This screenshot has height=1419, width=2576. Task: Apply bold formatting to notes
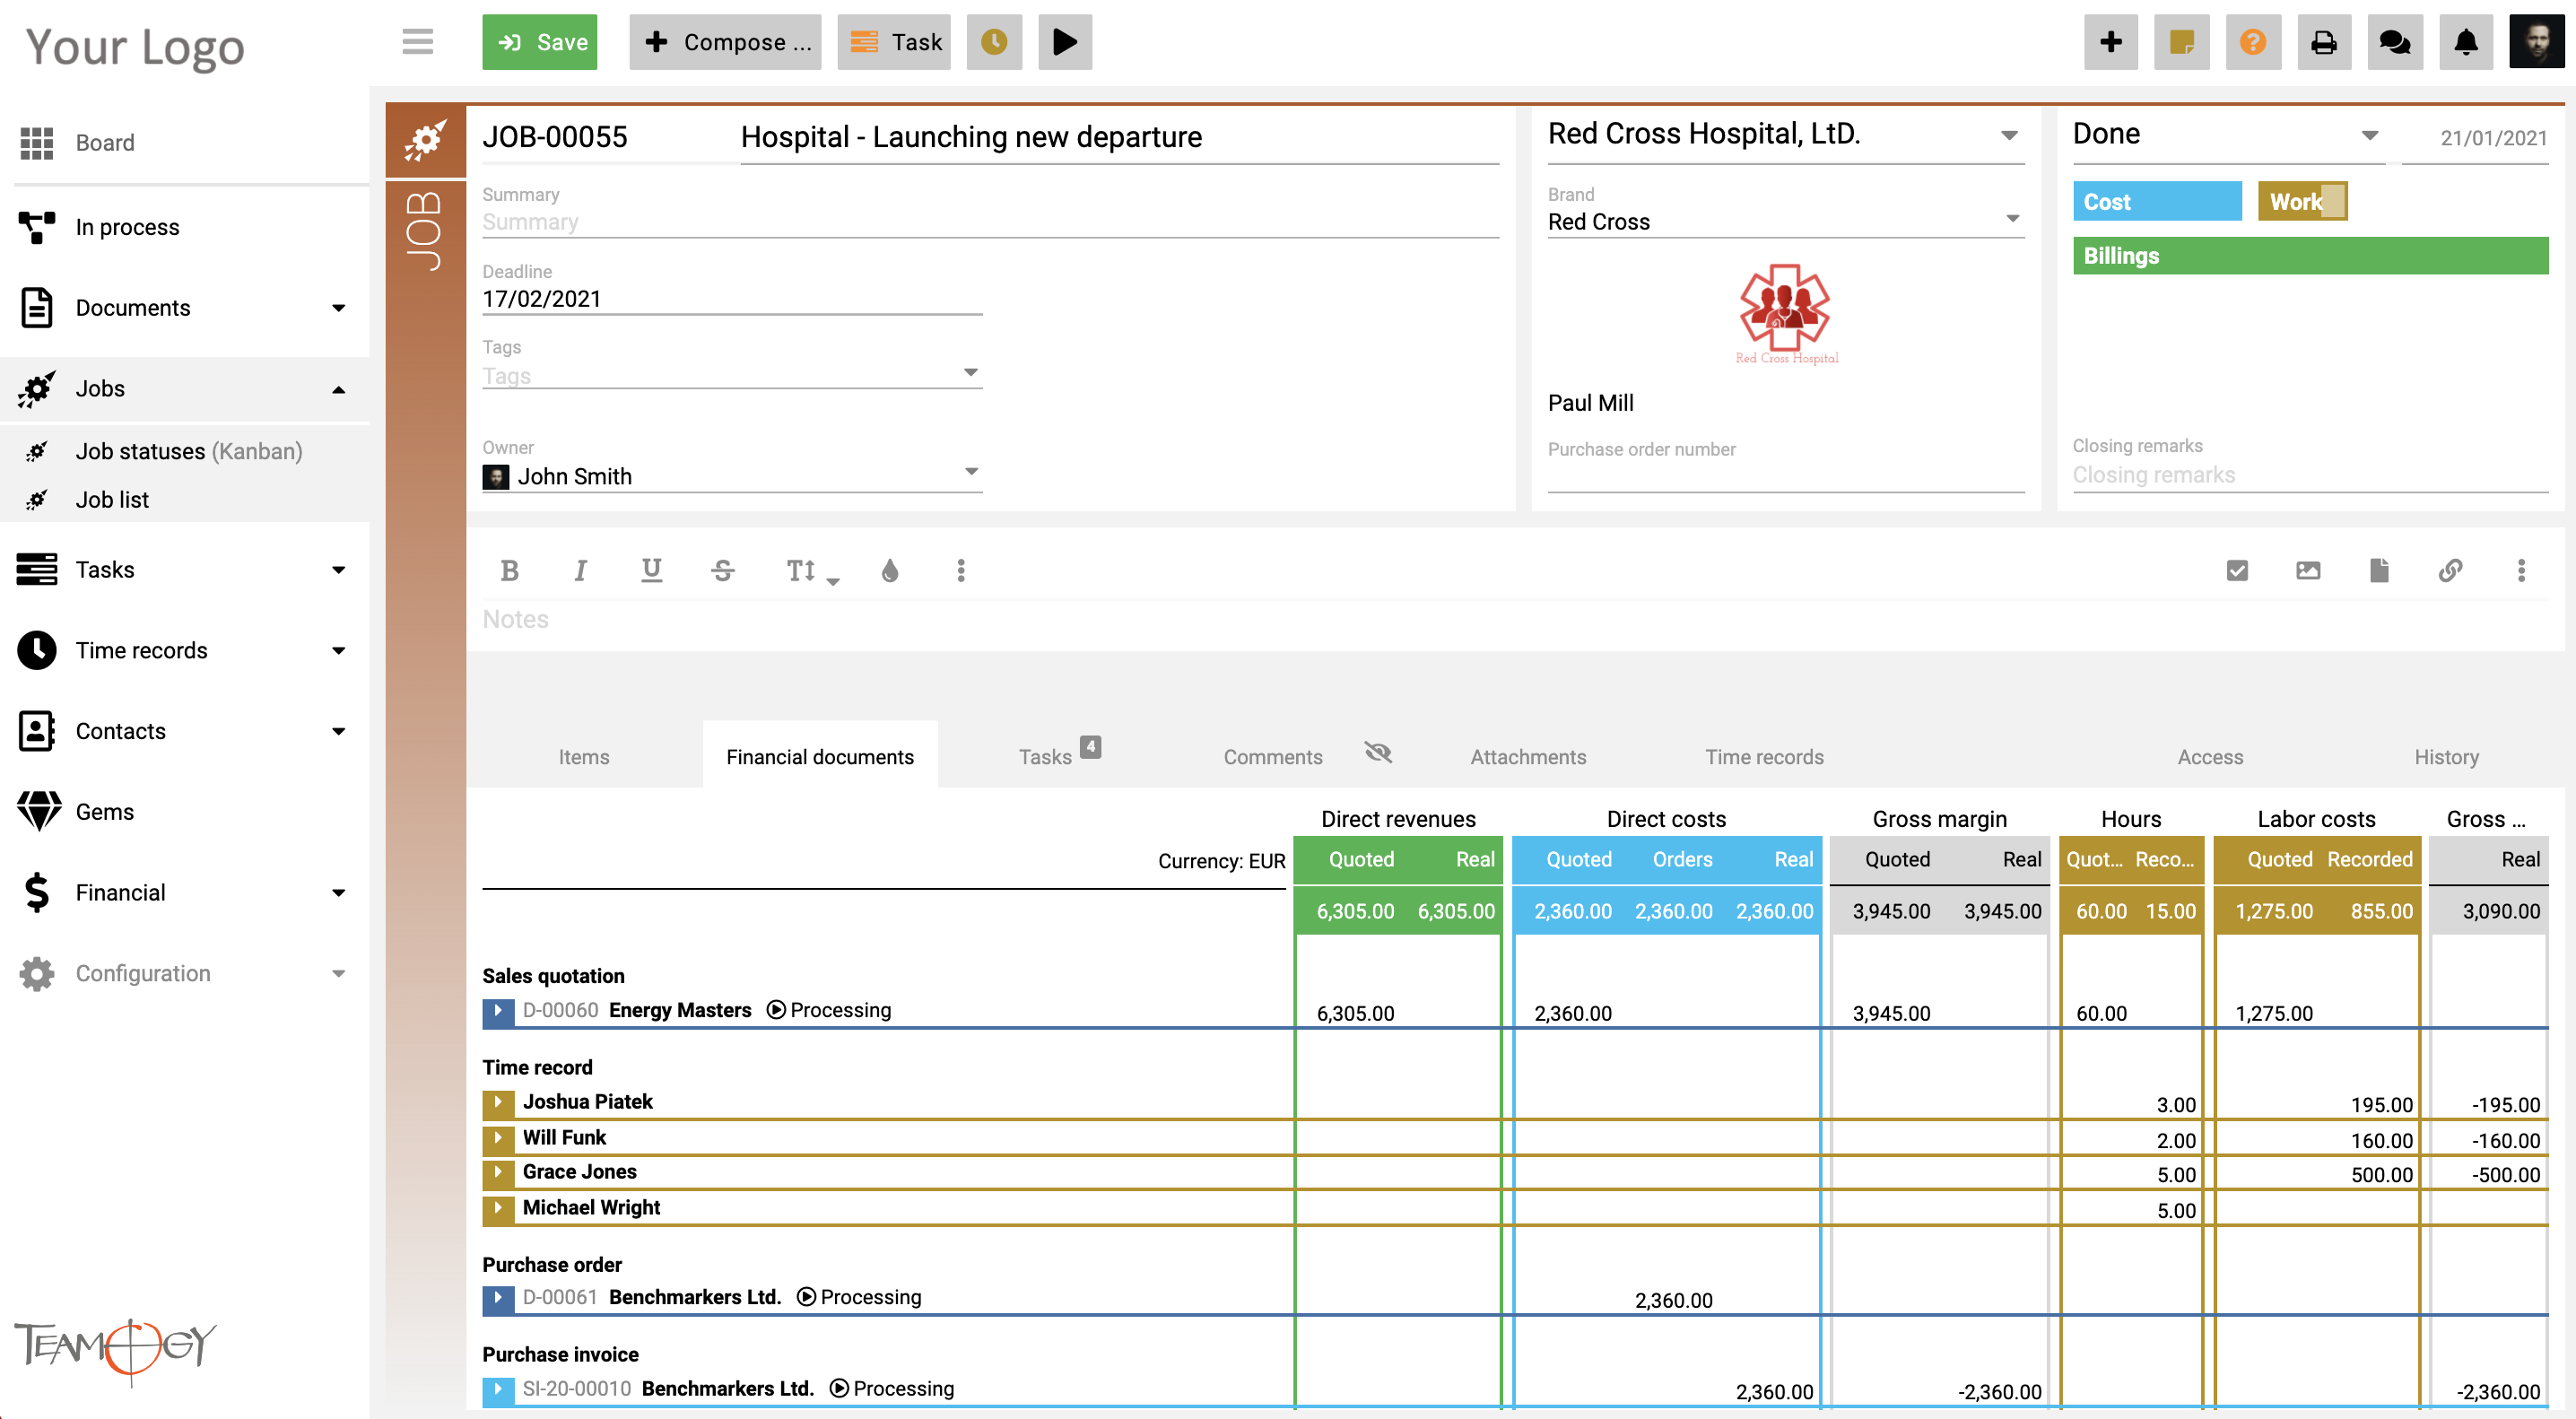tap(509, 570)
